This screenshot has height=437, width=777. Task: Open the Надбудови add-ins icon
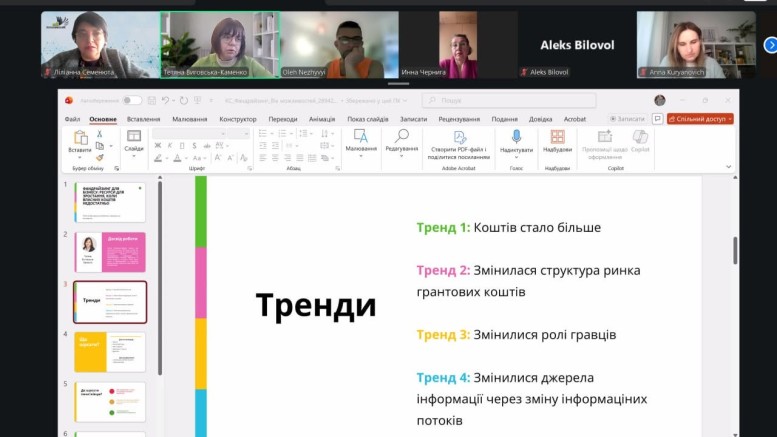coord(557,136)
